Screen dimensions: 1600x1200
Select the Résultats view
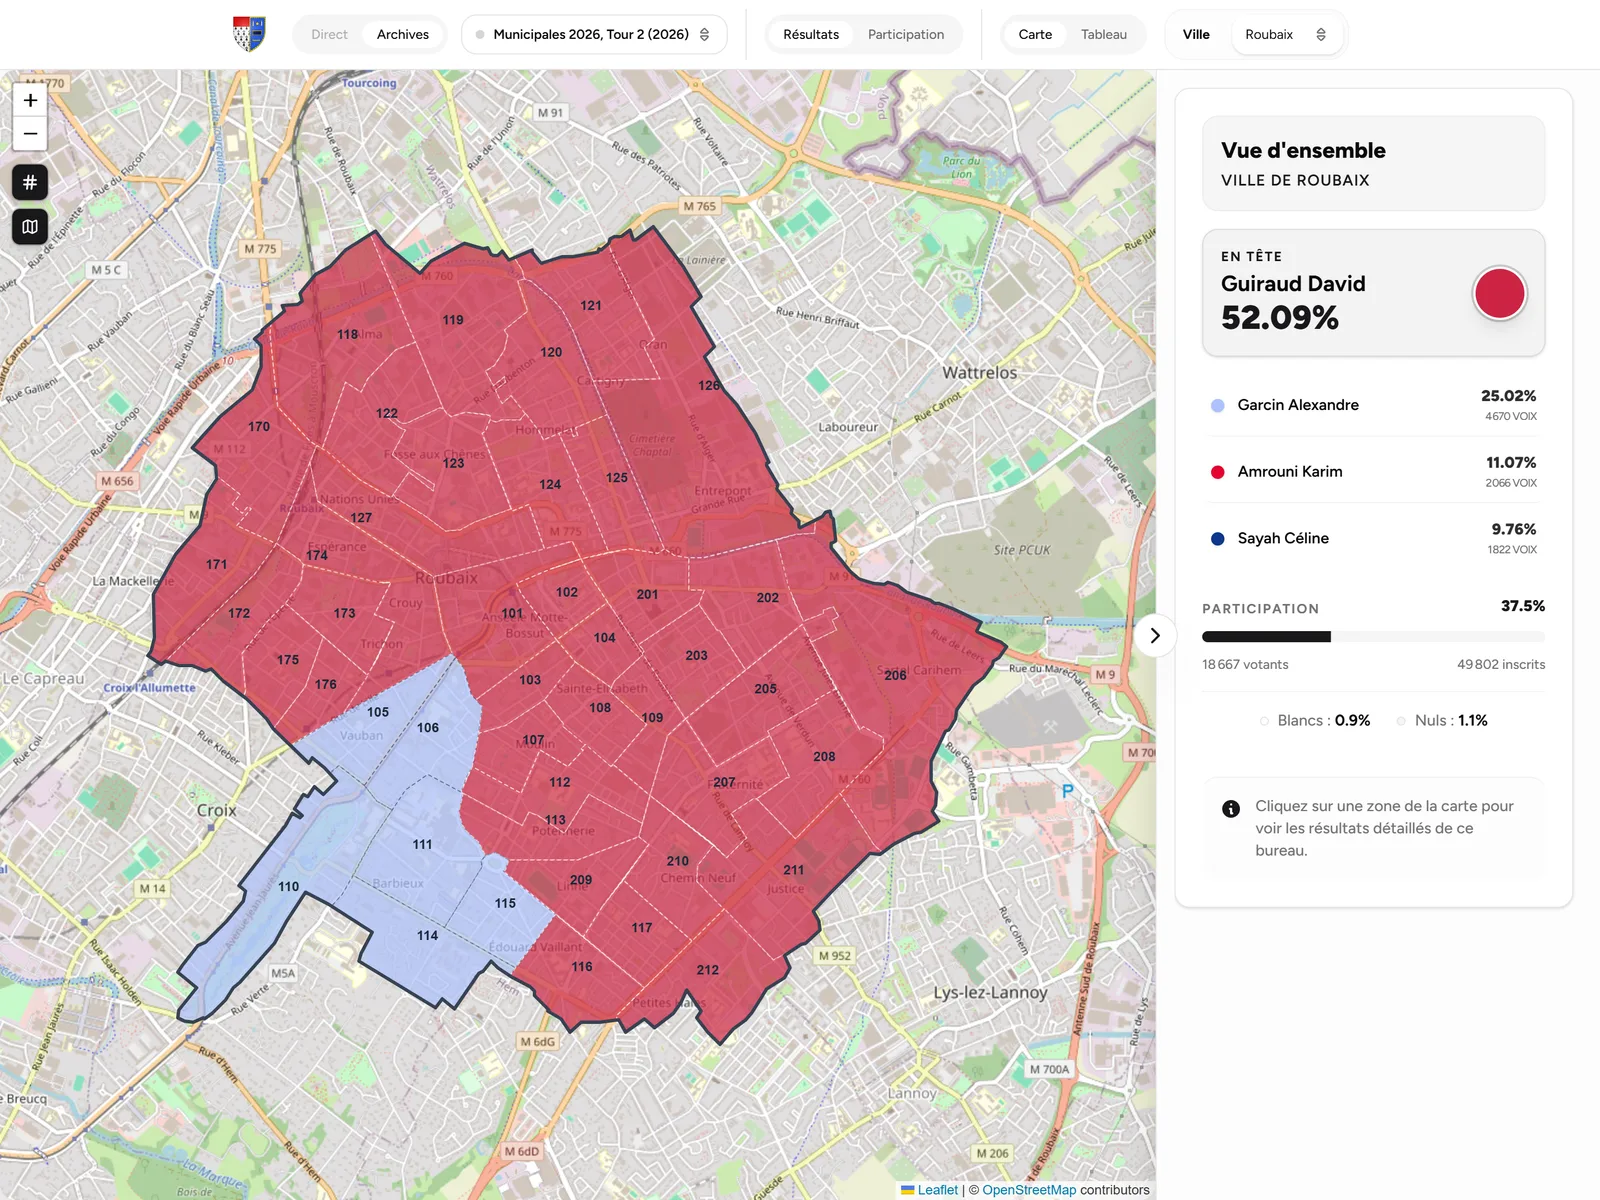point(811,34)
